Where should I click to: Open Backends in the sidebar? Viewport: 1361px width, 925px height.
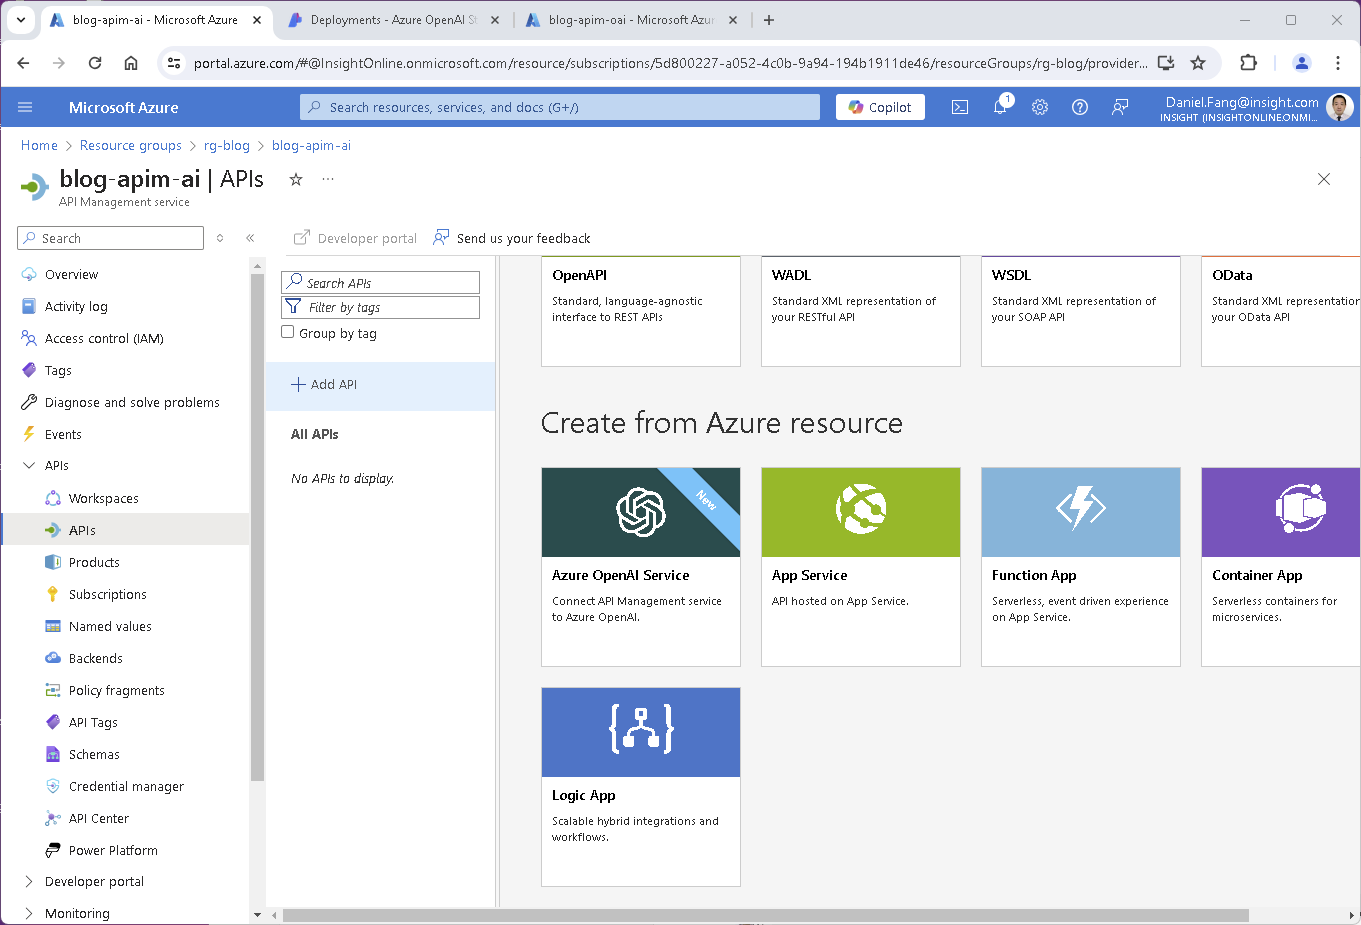click(95, 658)
